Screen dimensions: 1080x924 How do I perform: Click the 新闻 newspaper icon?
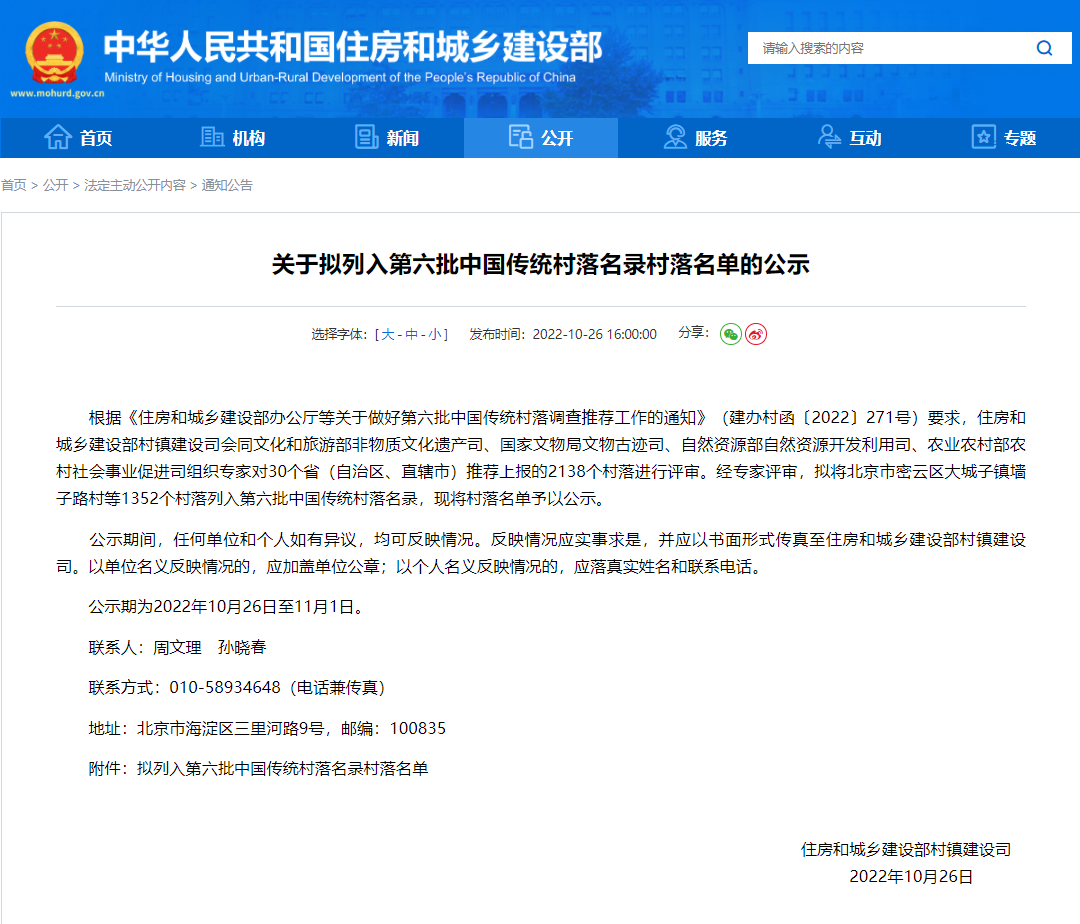coord(366,137)
